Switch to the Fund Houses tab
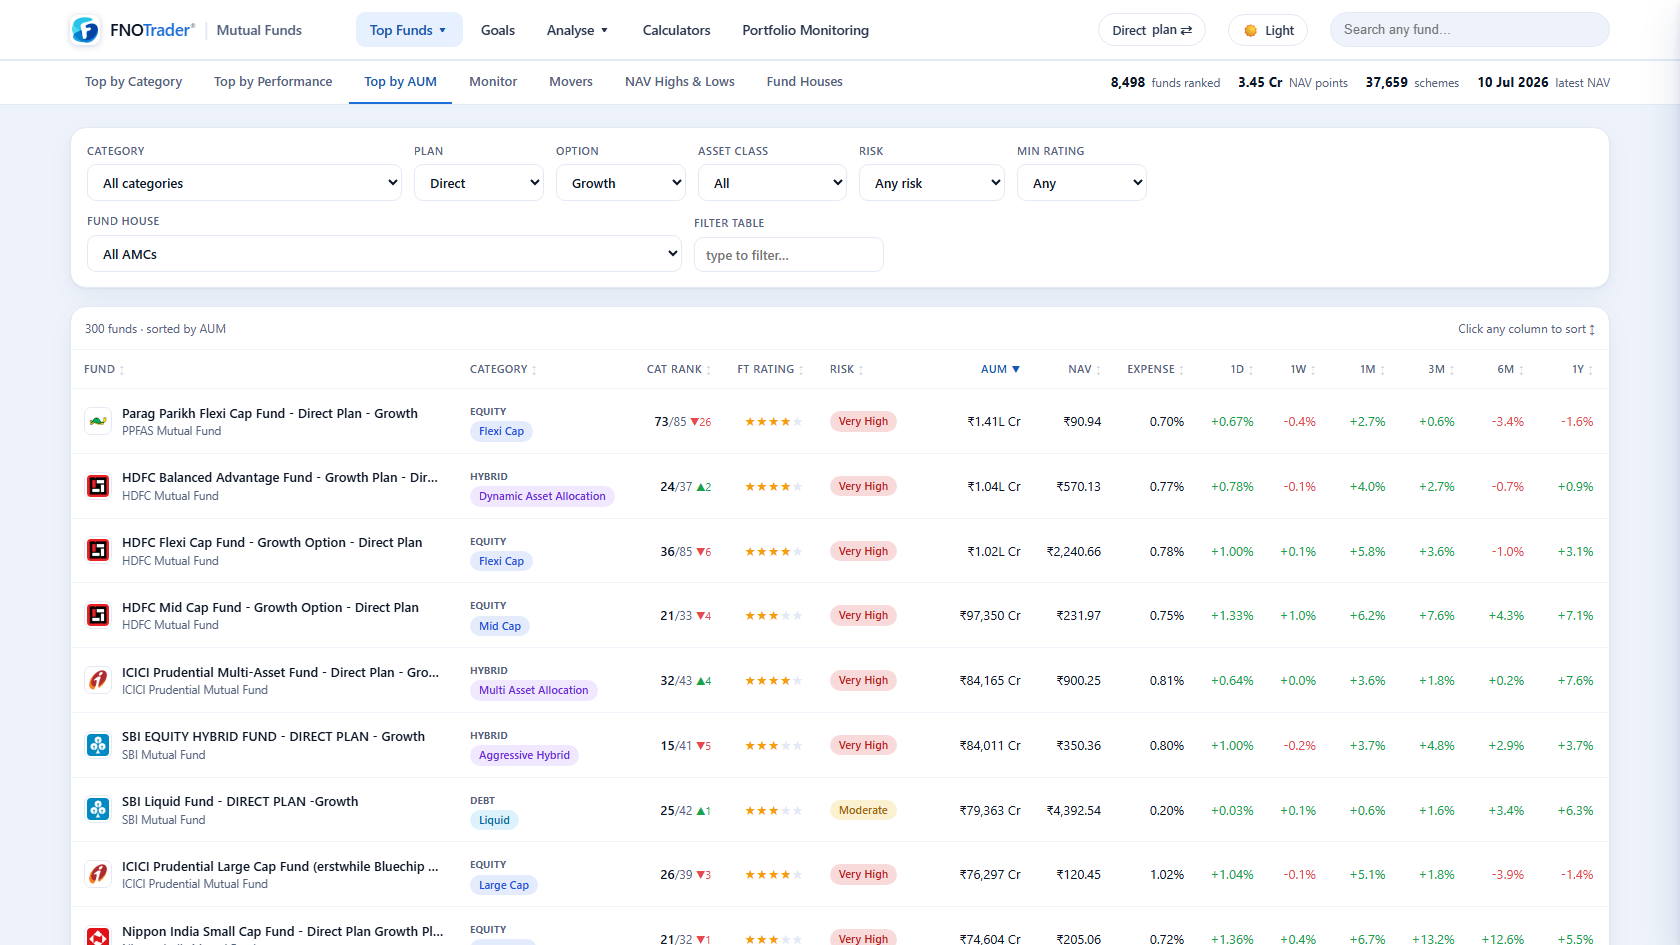This screenshot has height=945, width=1680. 805,82
